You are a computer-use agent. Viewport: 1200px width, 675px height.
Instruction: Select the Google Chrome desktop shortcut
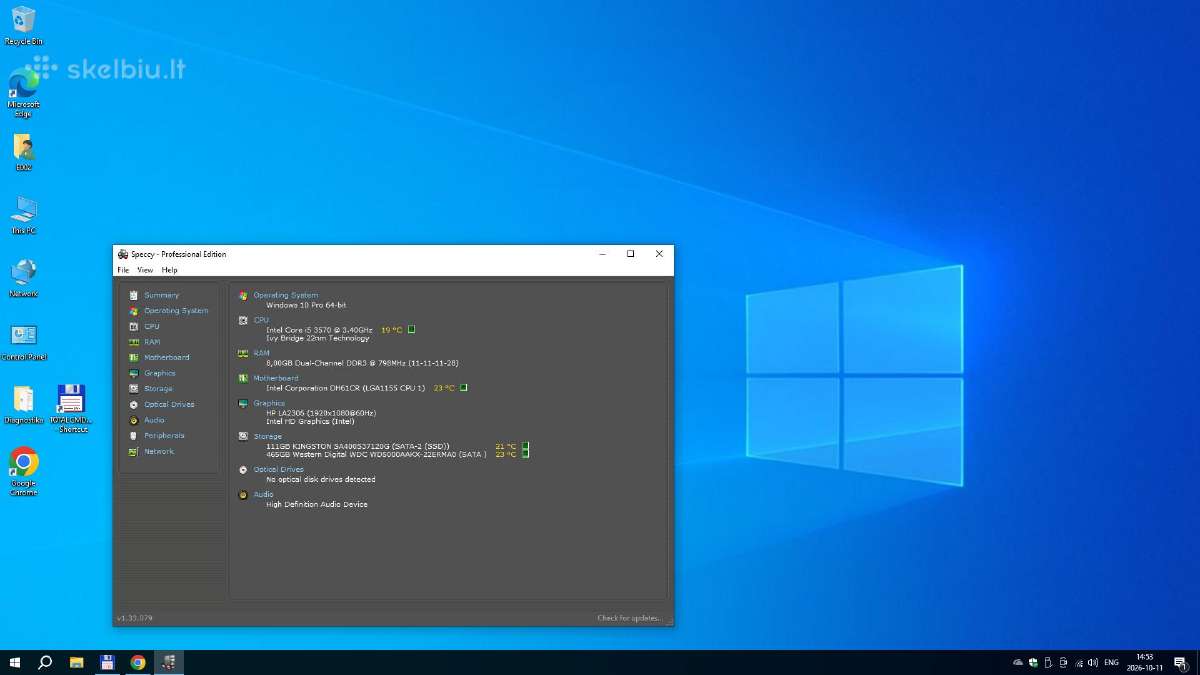coord(23,471)
